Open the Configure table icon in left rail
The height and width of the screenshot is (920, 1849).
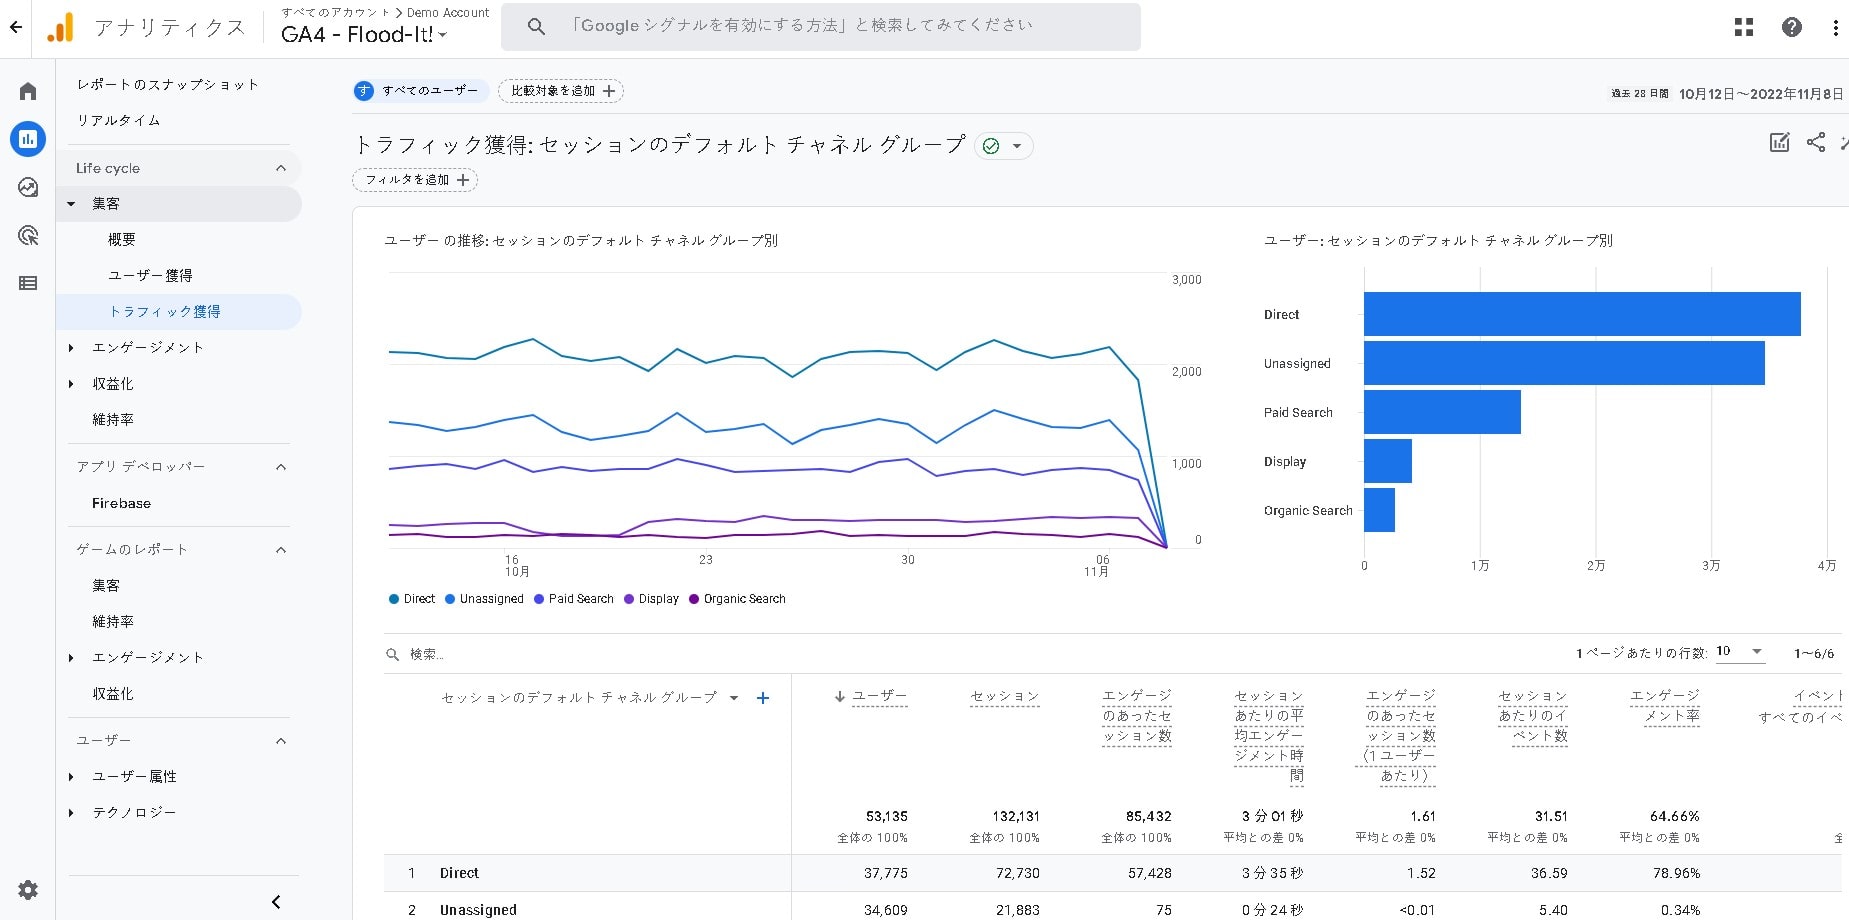click(28, 283)
